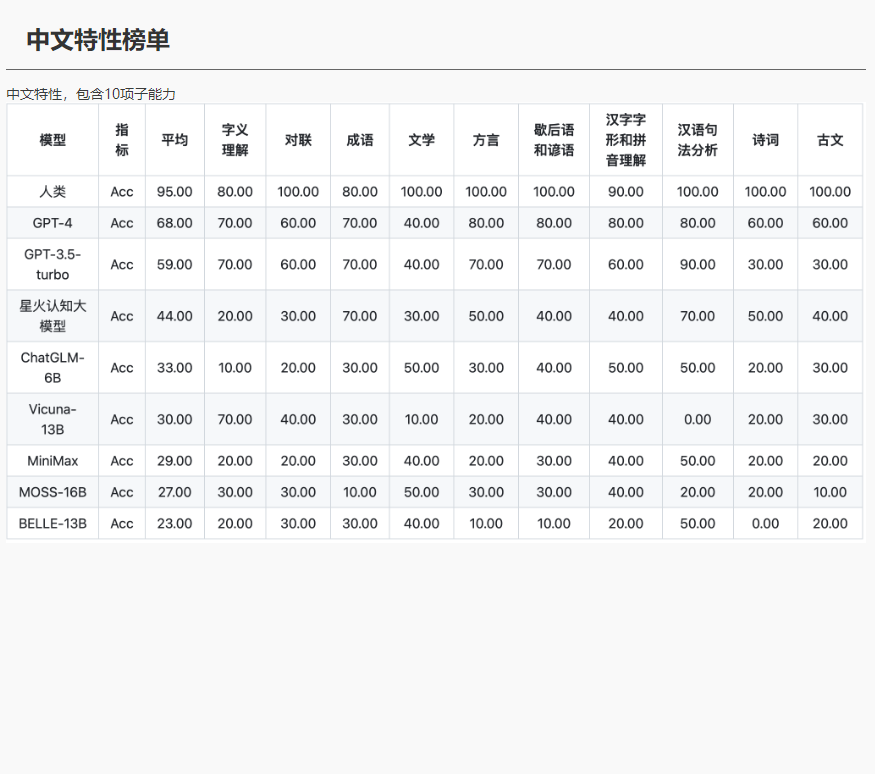Click the 95.00 average for 人类

point(175,191)
